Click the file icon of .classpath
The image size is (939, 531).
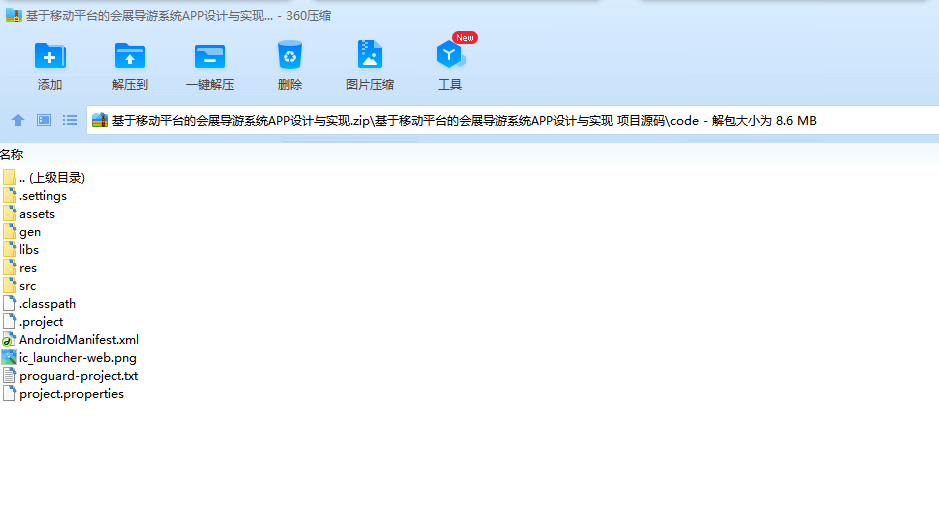click(9, 304)
